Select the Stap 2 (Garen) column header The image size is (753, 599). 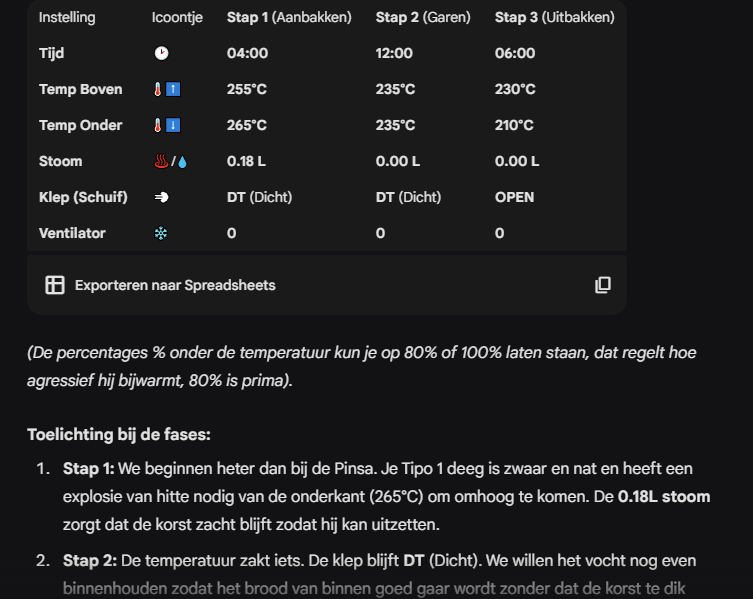(x=422, y=17)
